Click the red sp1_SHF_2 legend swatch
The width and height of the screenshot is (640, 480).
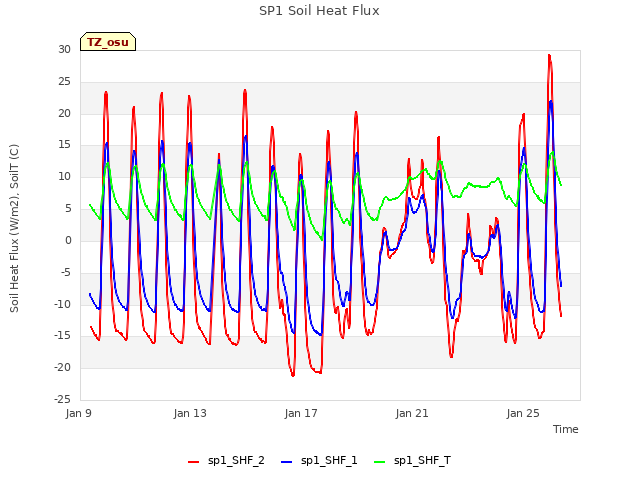(193, 462)
